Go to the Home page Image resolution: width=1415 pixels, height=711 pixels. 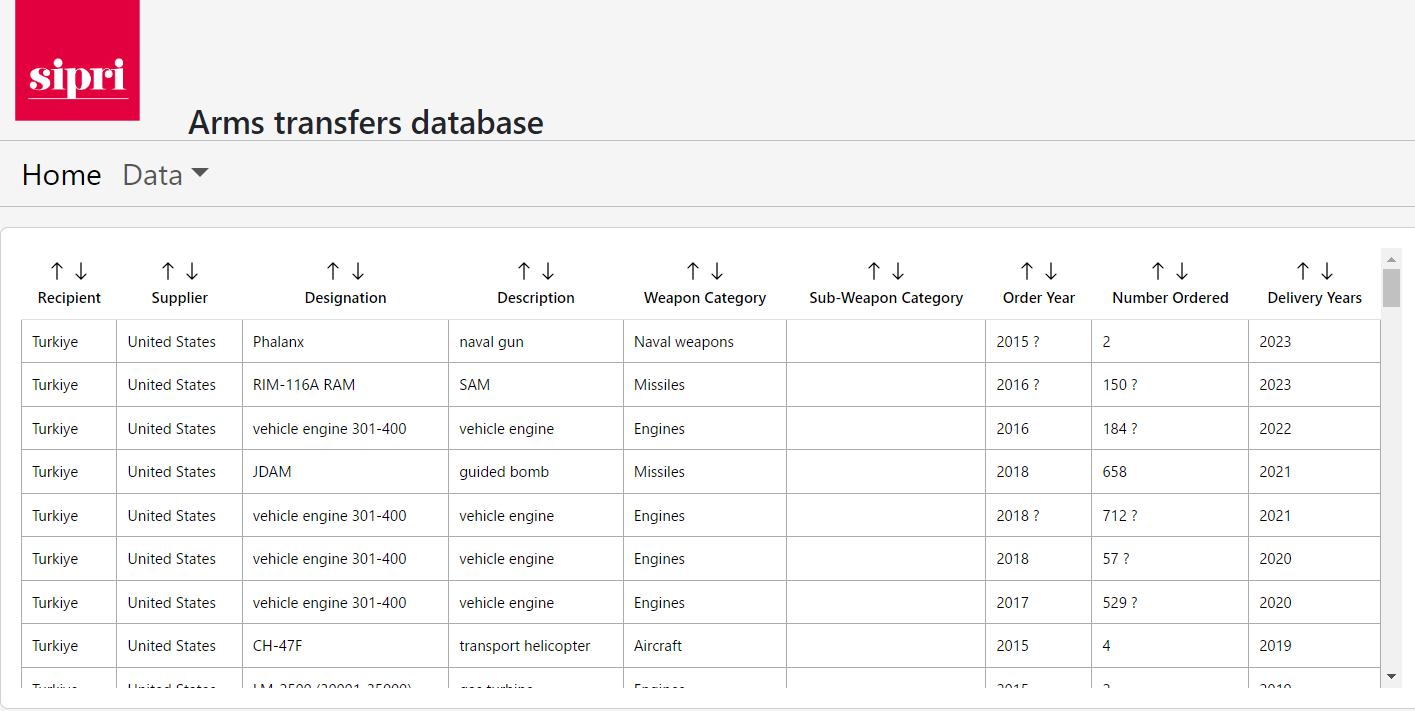pos(62,175)
